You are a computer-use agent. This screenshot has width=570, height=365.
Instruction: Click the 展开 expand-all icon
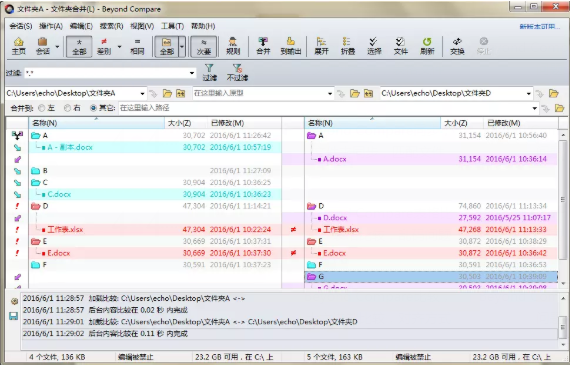321,46
